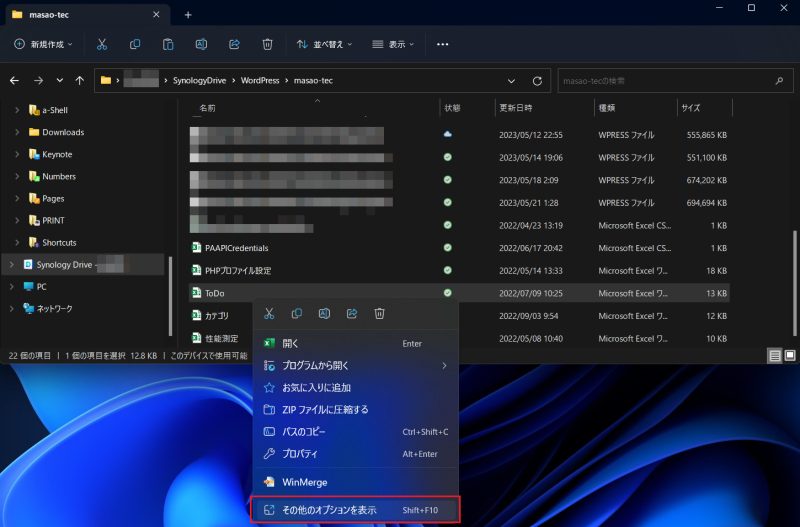The height and width of the screenshot is (527, 800).
Task: Select 開く in the context menu
Action: click(x=356, y=343)
